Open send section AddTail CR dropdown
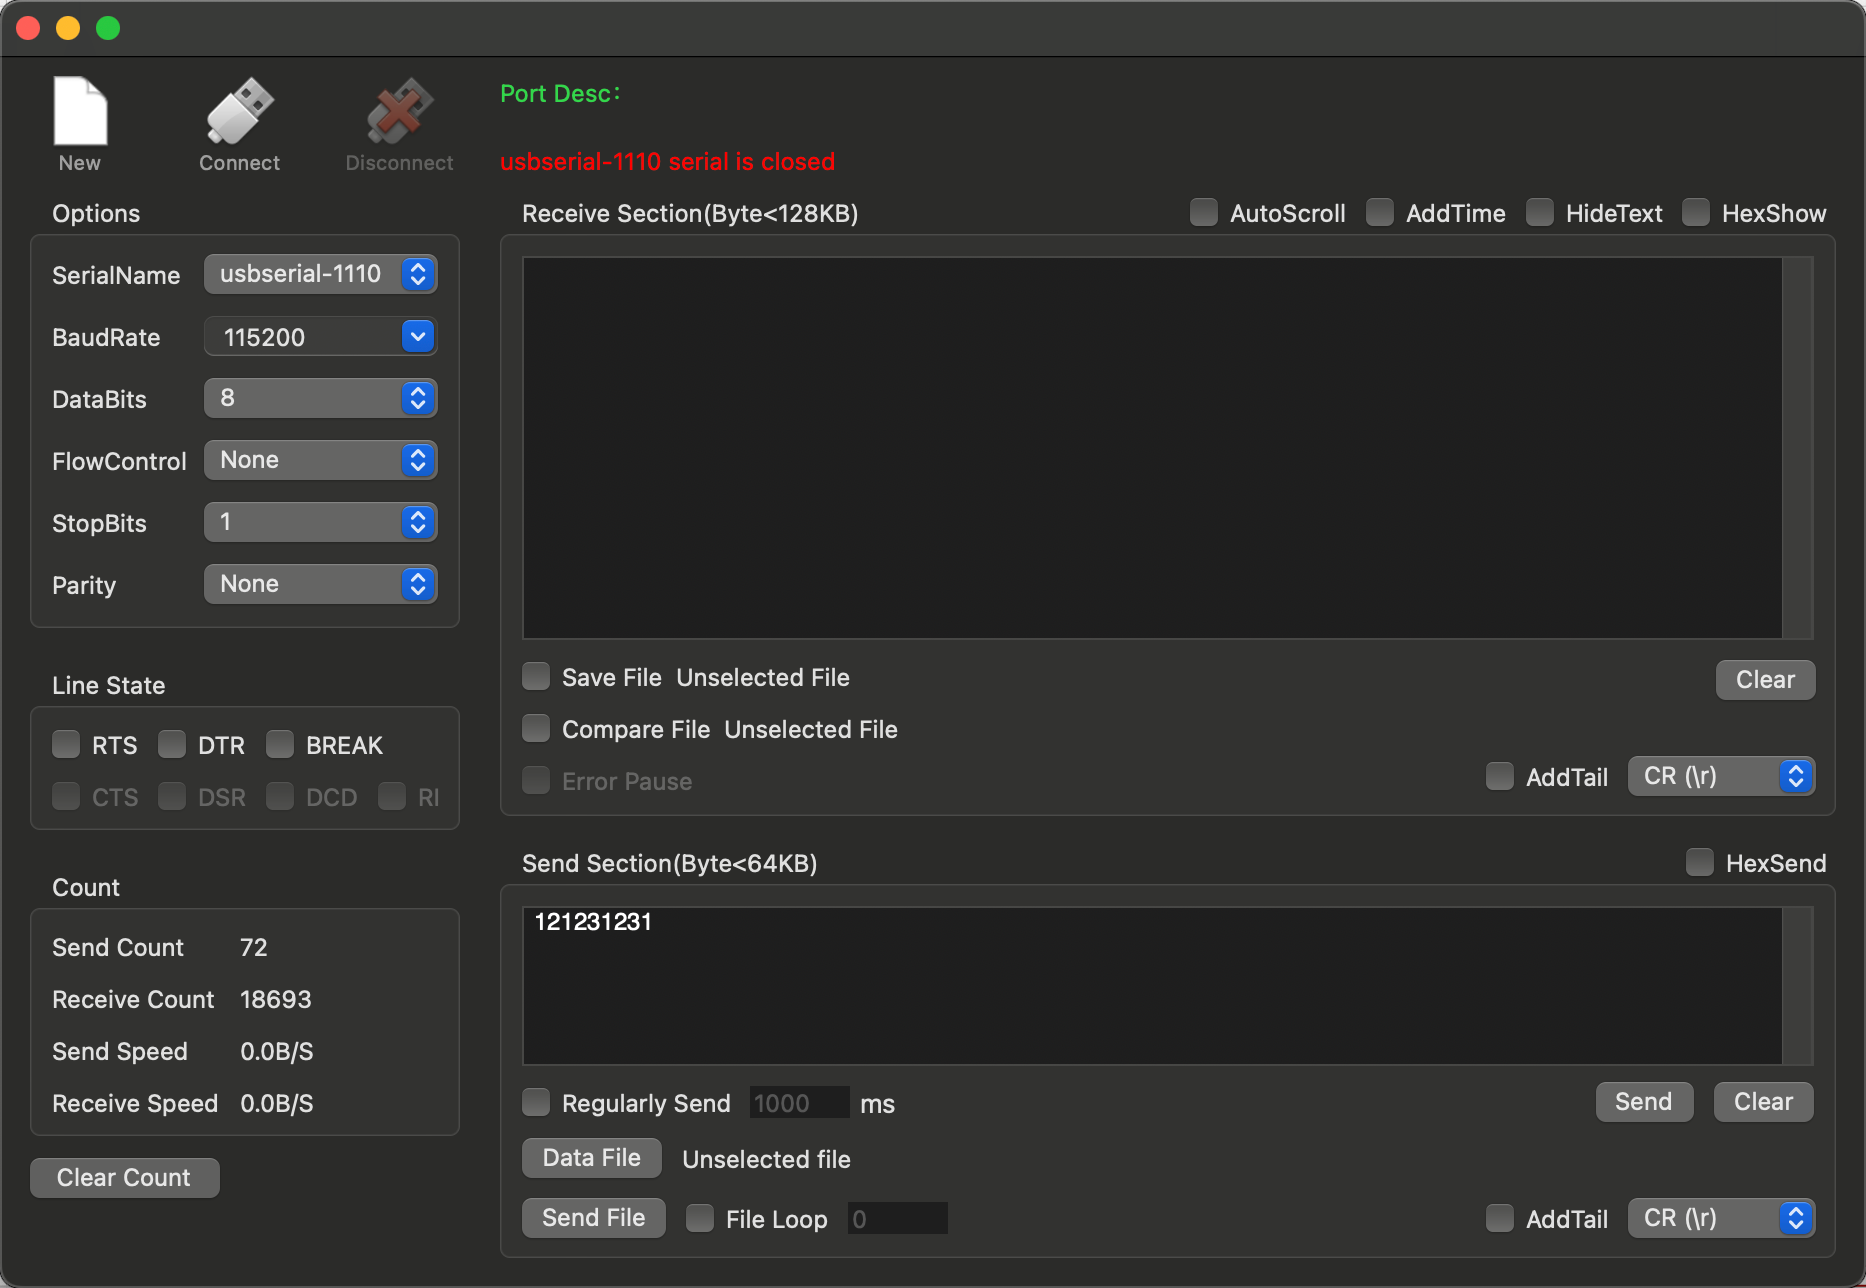The image size is (1866, 1288). [x=1721, y=1218]
